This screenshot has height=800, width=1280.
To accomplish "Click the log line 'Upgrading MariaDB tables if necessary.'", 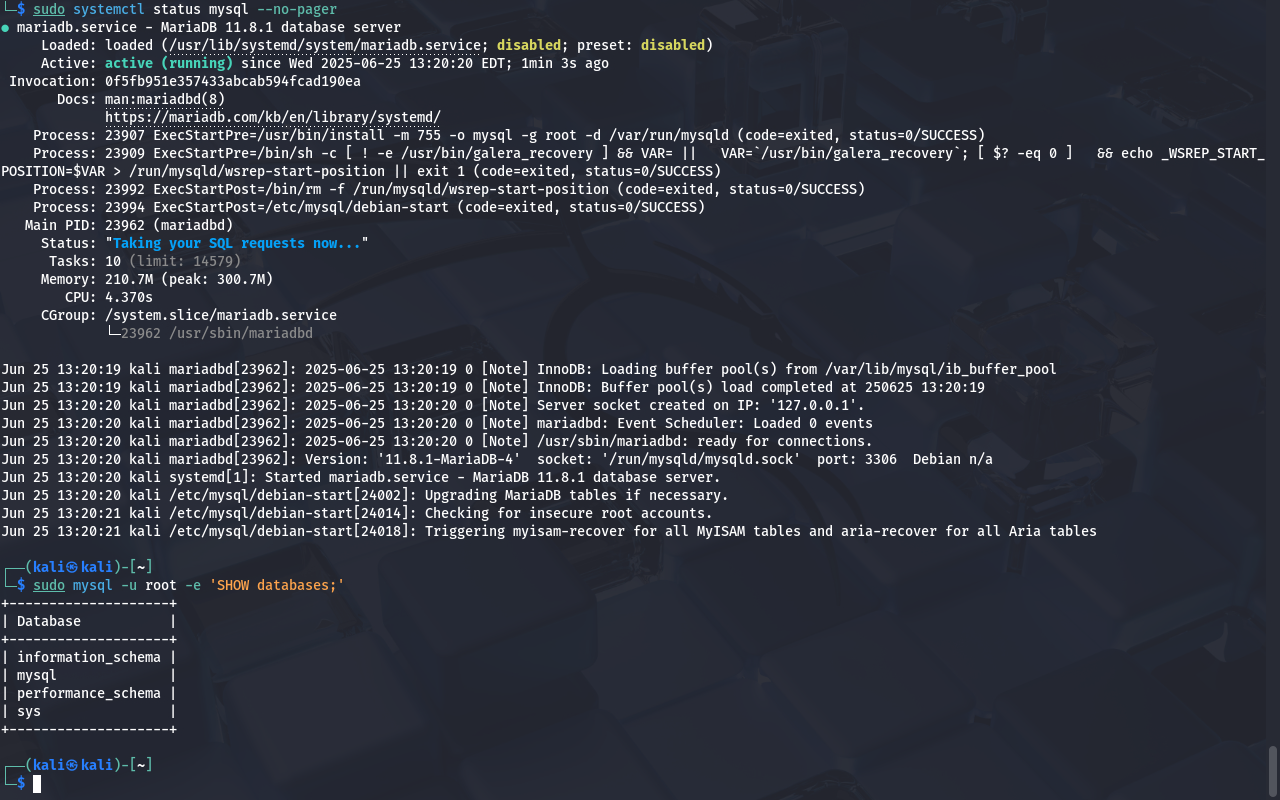I will [x=365, y=495].
